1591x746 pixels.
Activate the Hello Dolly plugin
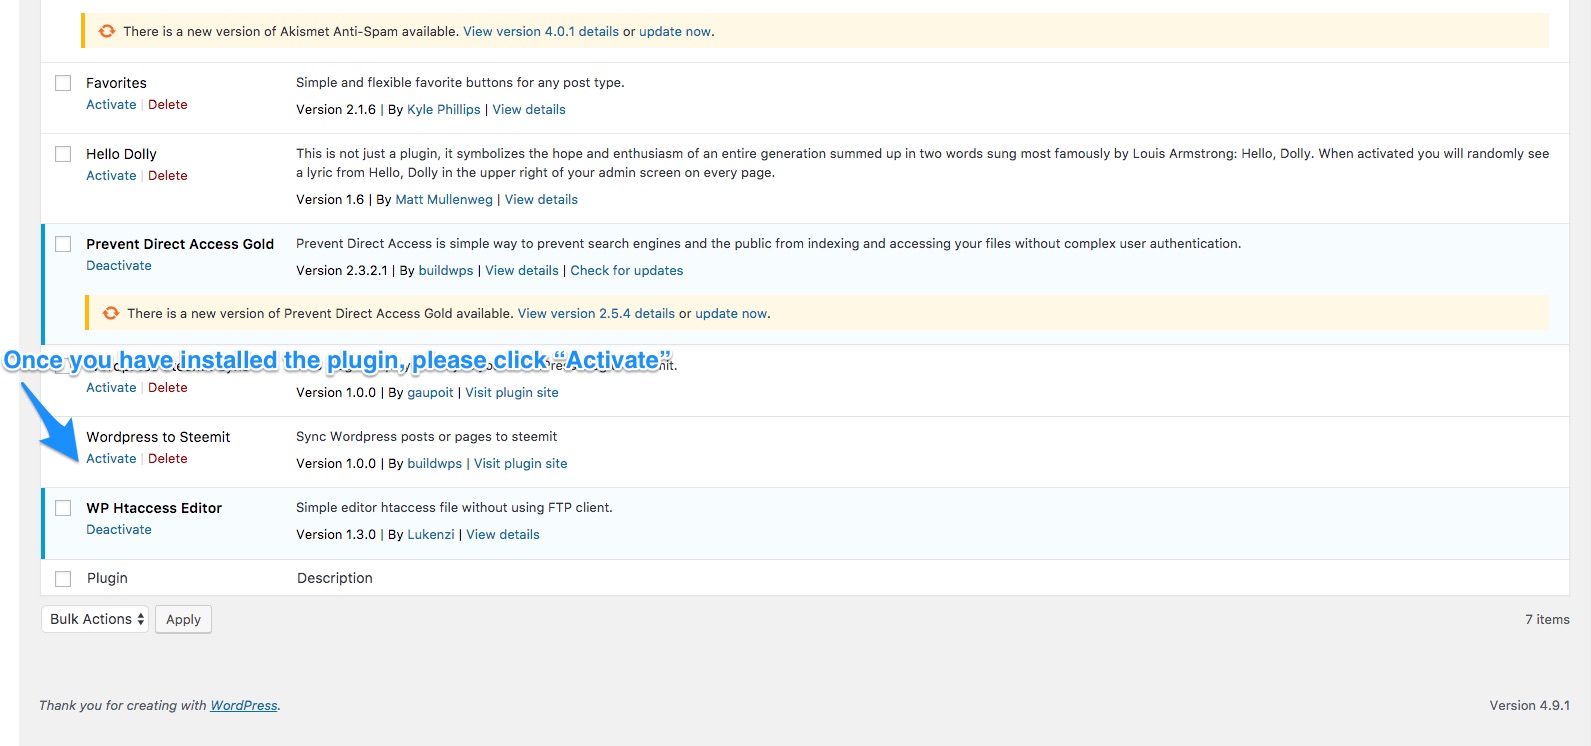click(x=111, y=175)
